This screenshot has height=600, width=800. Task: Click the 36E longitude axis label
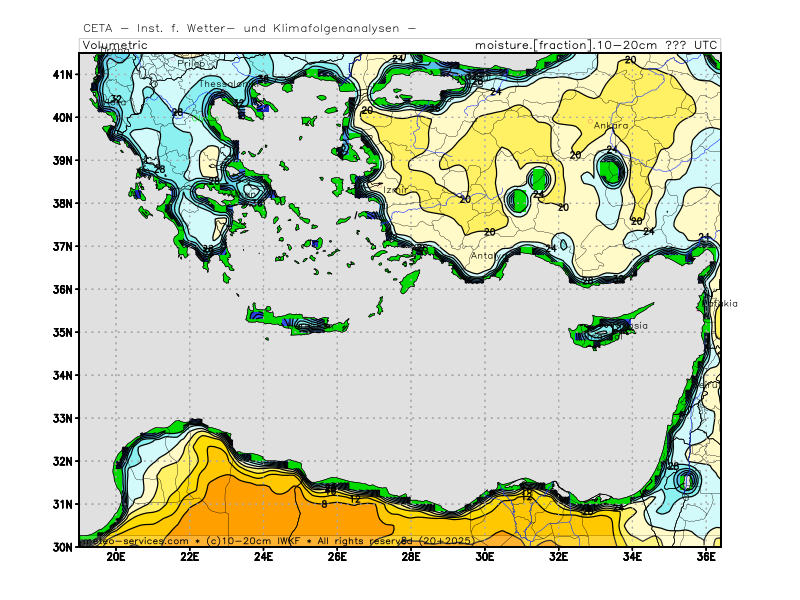[706, 558]
